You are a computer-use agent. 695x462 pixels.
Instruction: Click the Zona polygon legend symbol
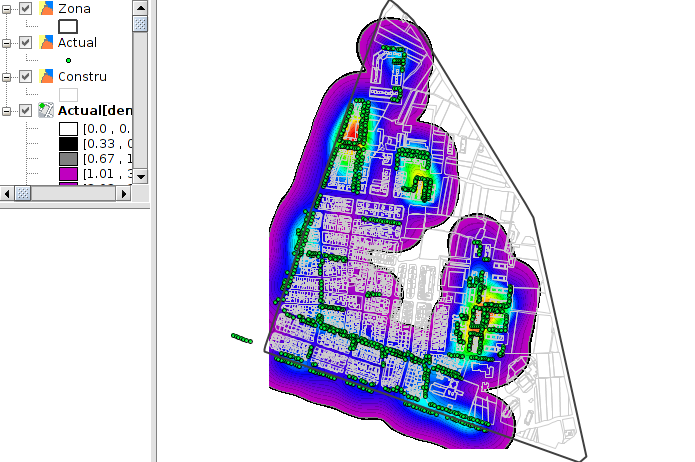(x=68, y=26)
